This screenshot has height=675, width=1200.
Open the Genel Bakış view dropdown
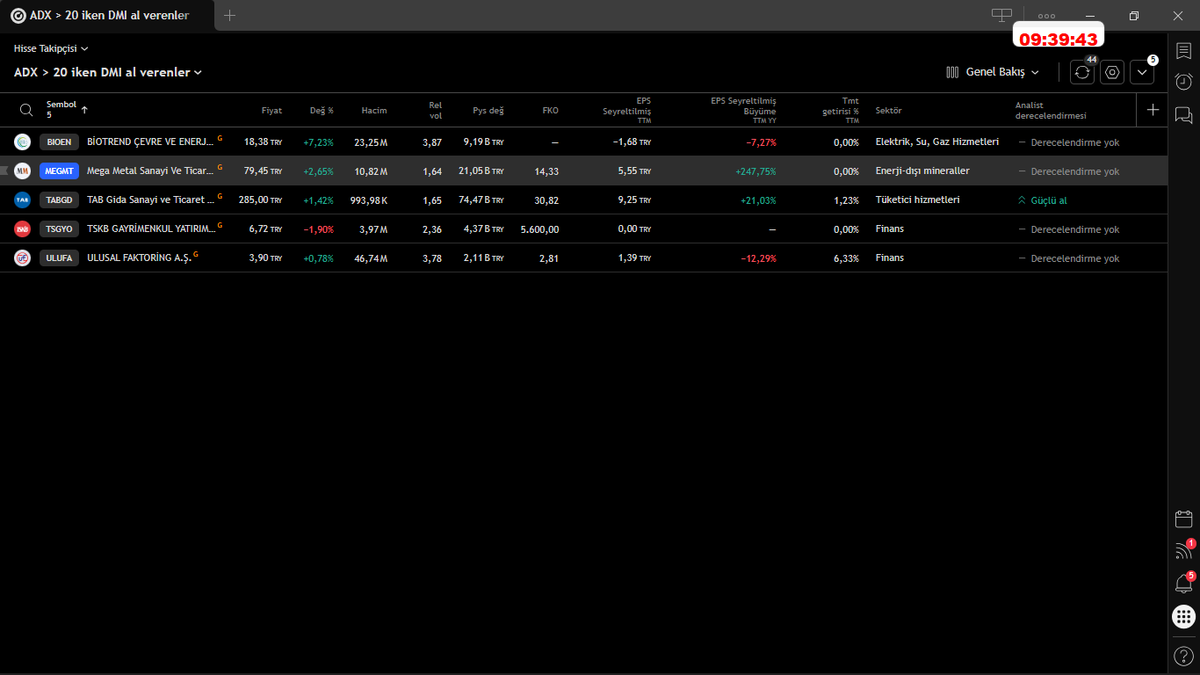pos(993,72)
